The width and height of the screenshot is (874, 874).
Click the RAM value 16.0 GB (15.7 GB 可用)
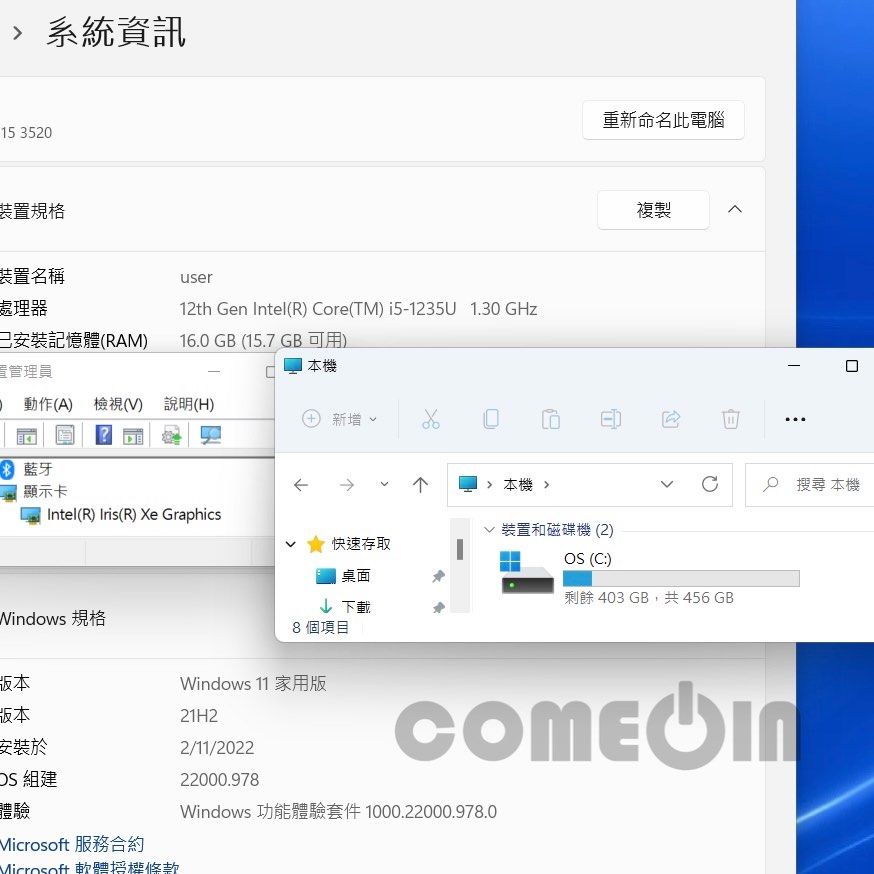[x=263, y=340]
